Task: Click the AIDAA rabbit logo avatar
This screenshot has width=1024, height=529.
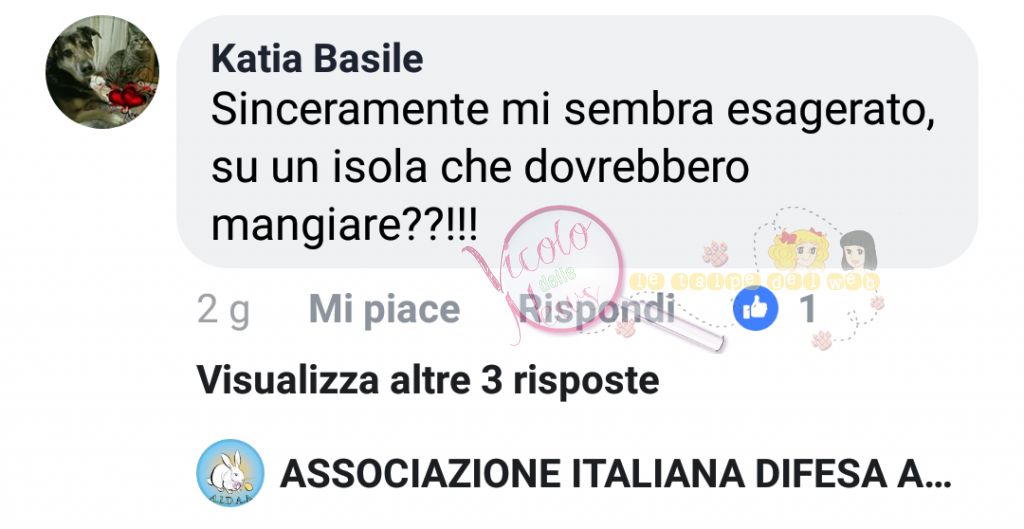Action: click(x=230, y=473)
